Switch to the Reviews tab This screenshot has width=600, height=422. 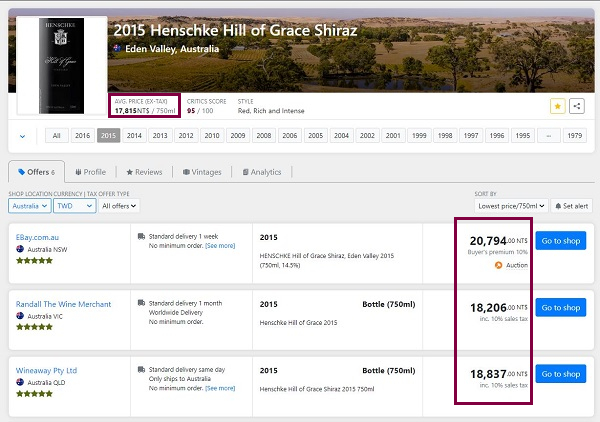click(144, 172)
